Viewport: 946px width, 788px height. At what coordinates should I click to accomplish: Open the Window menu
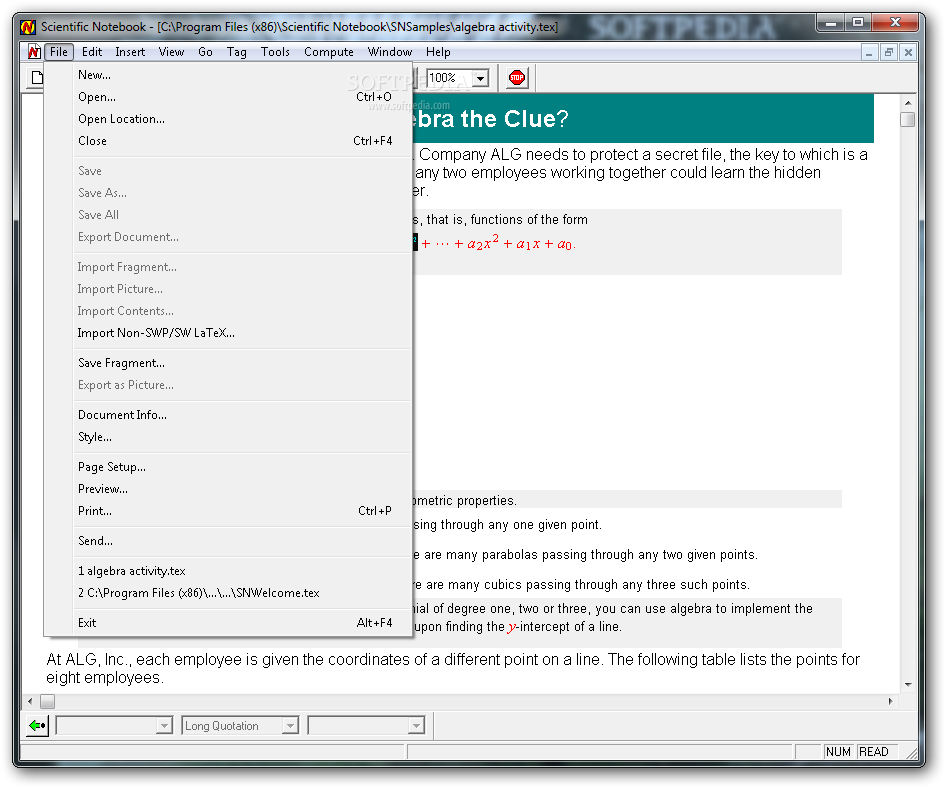tap(390, 52)
